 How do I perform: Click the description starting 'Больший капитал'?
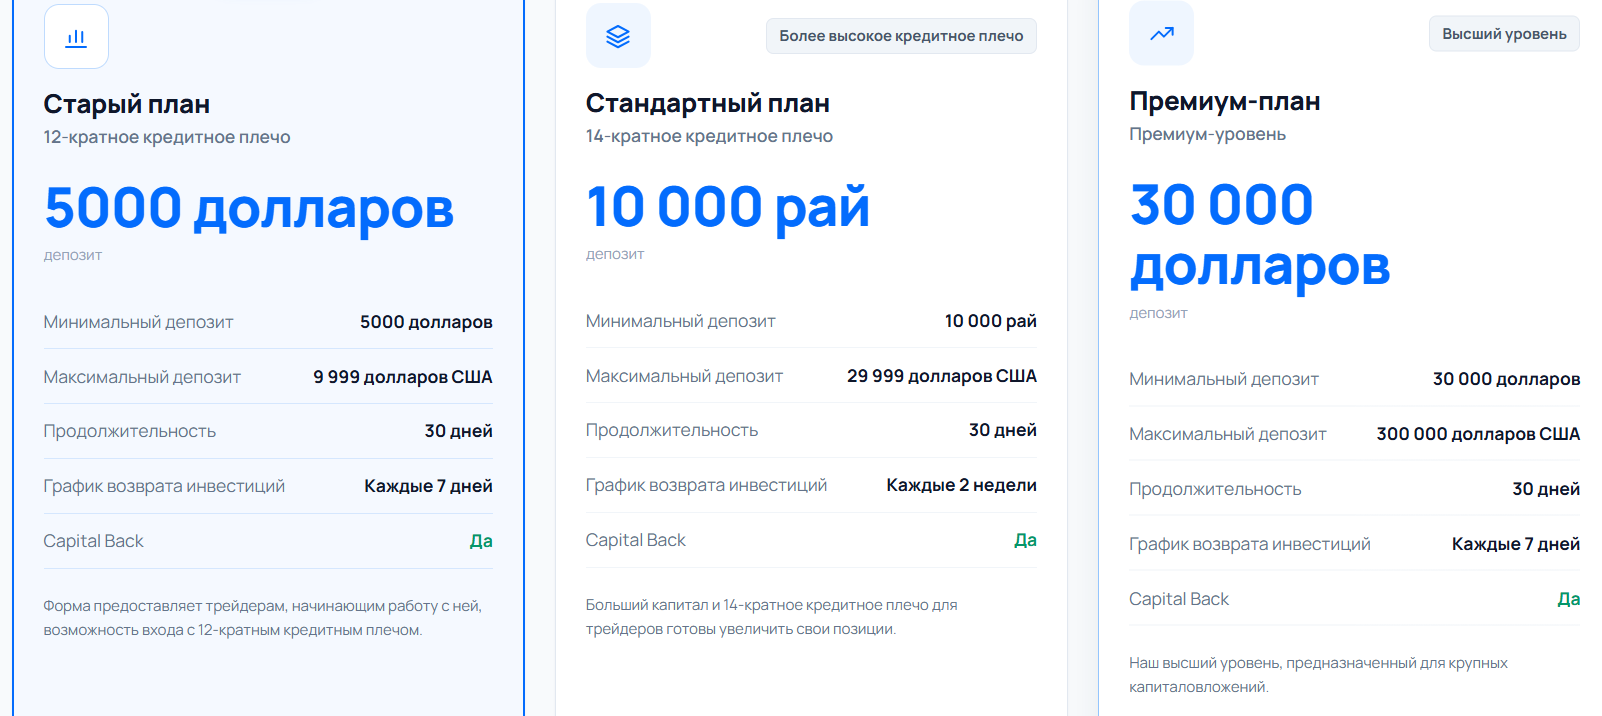coord(772,617)
